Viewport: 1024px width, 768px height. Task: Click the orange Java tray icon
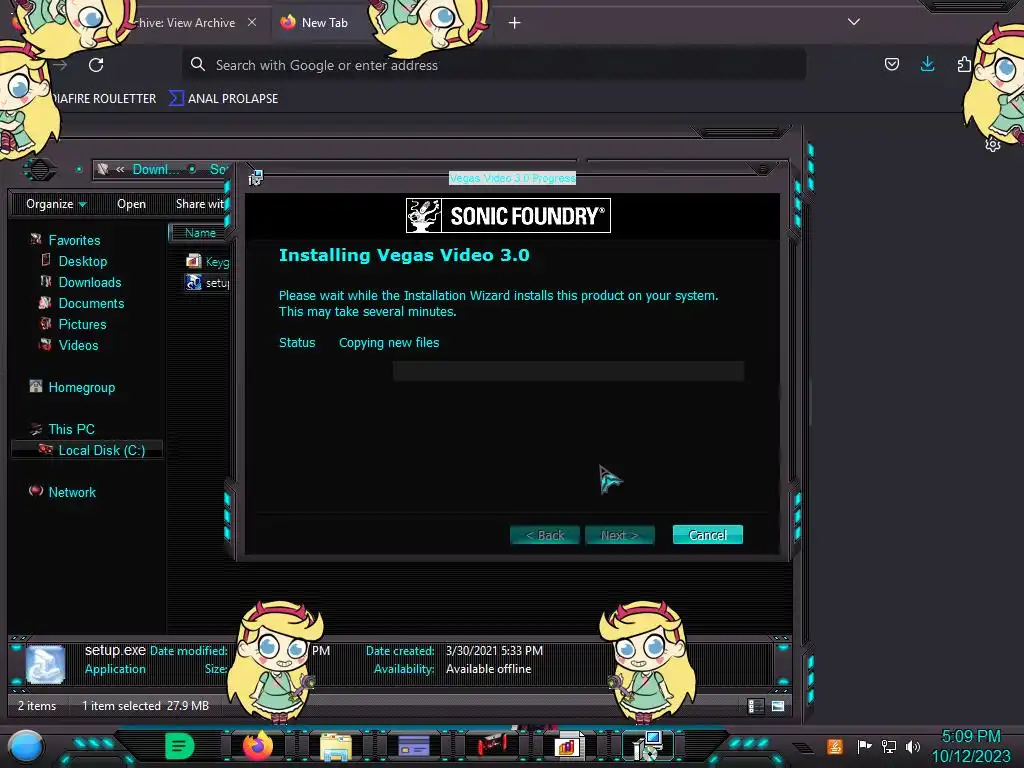[835, 746]
